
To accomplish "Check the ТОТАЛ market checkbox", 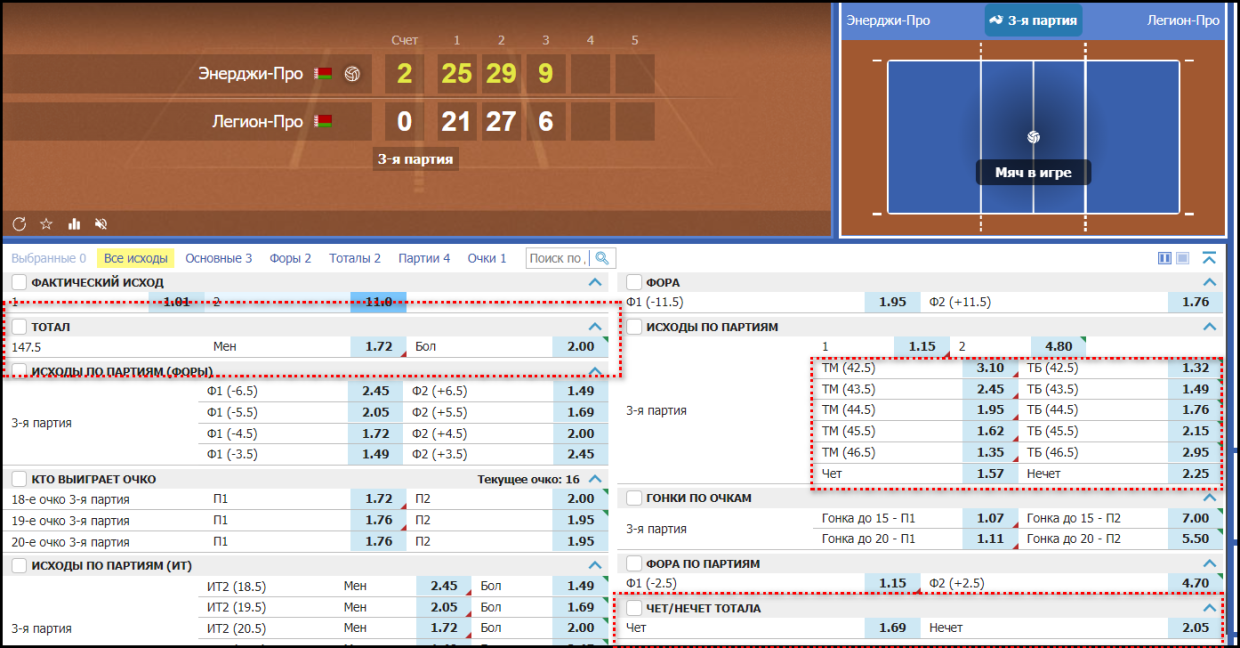I will tap(19, 327).
